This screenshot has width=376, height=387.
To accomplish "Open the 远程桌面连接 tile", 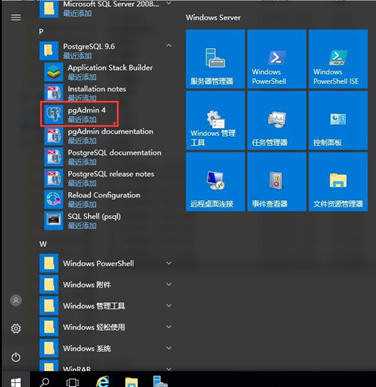I will click(x=215, y=182).
